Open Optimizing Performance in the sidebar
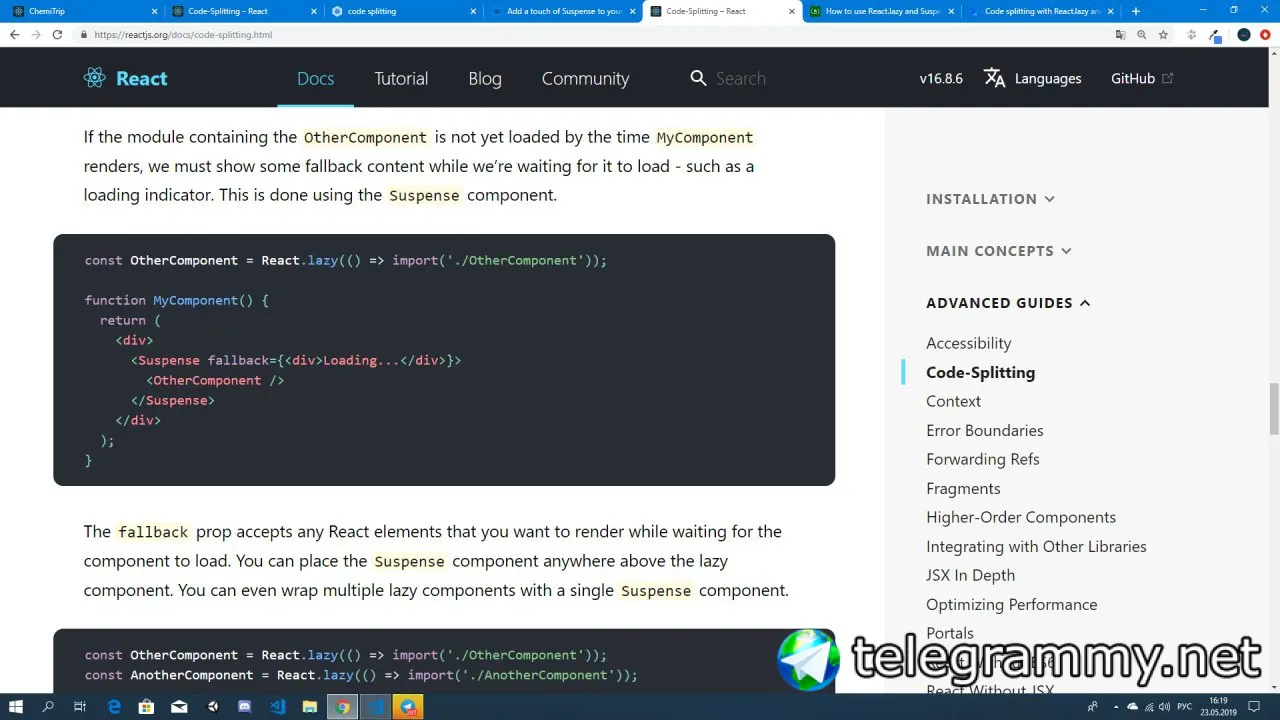Image resolution: width=1280 pixels, height=720 pixels. click(x=1011, y=604)
